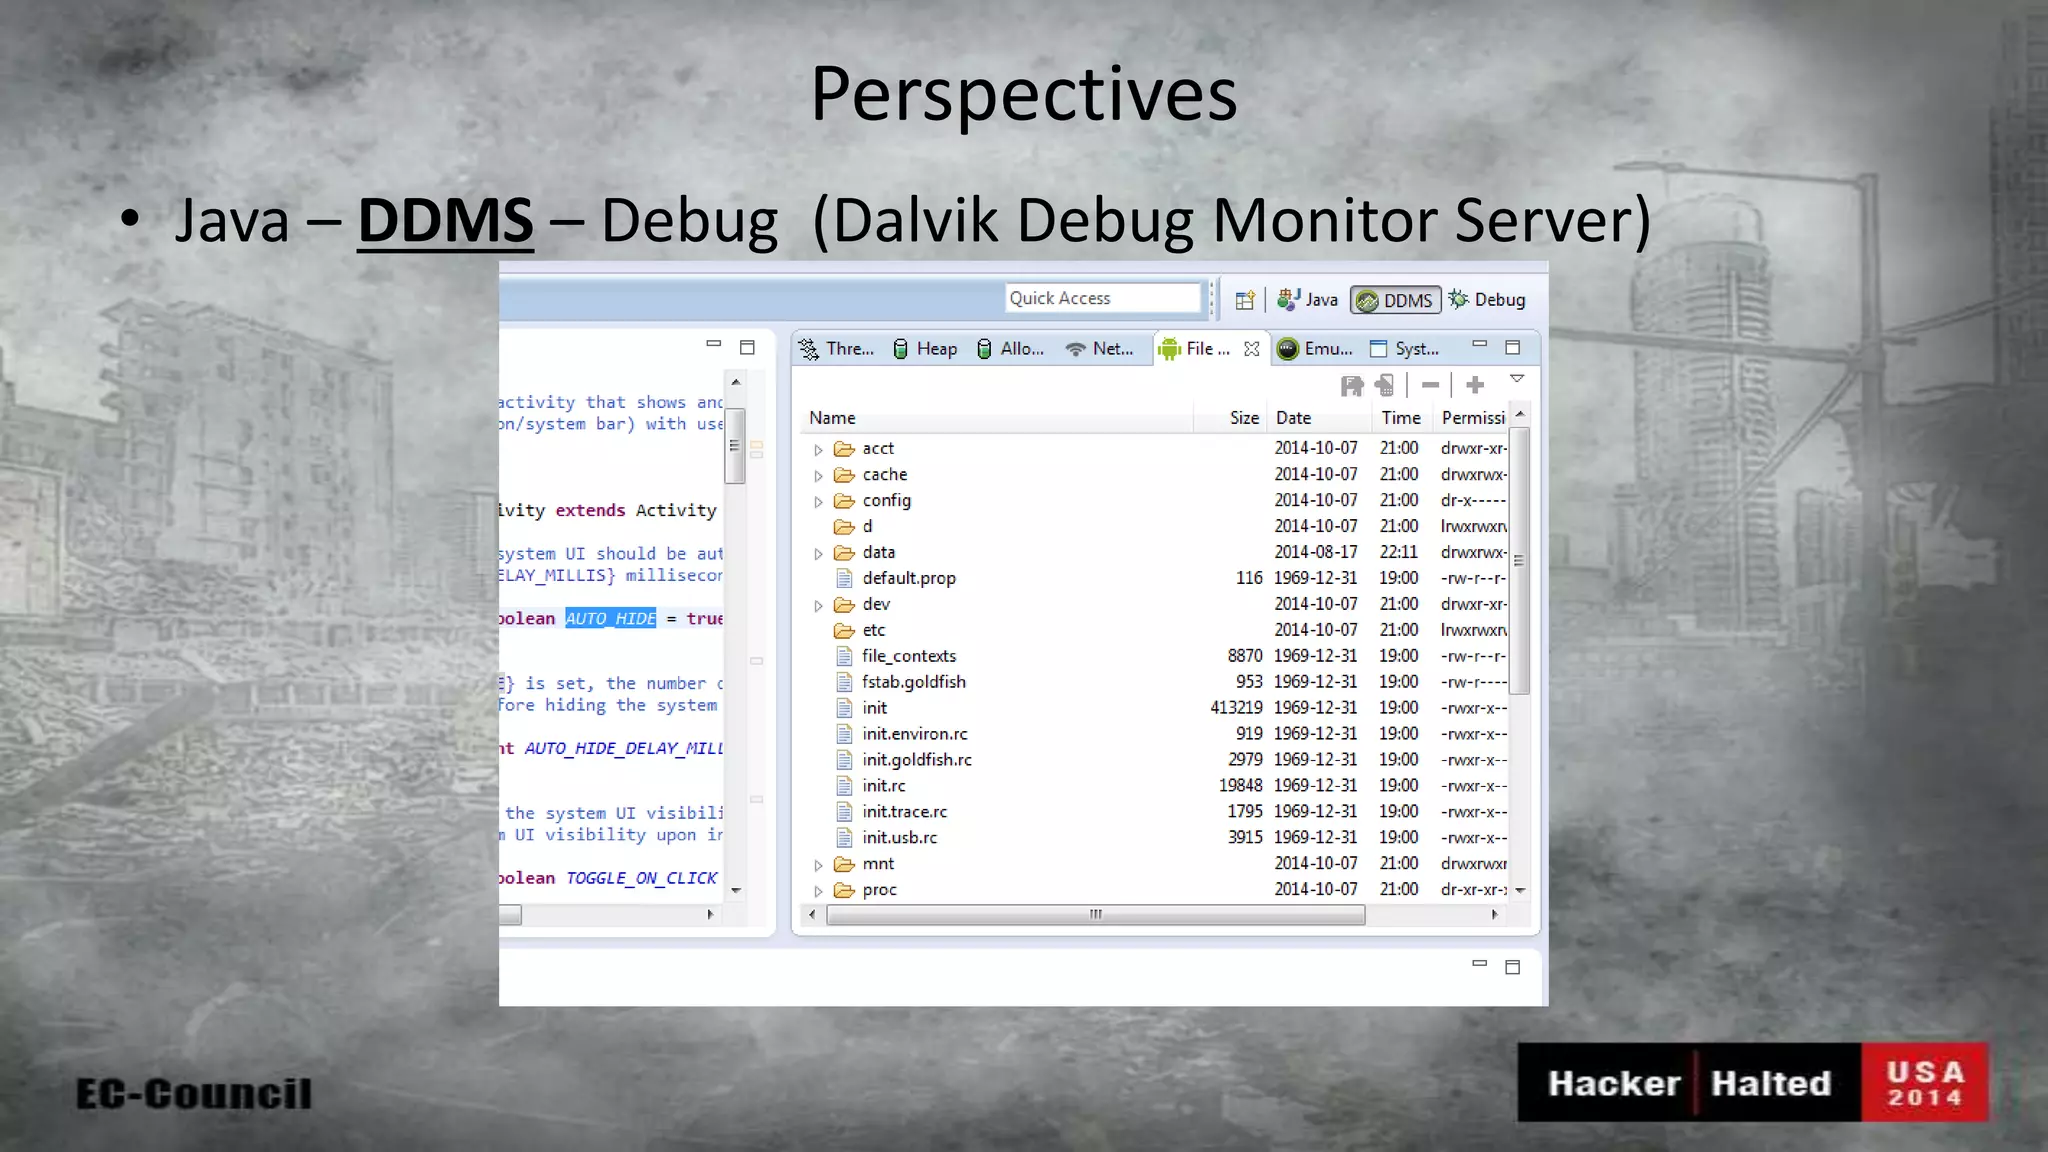Click AUTO_HIDE_DELAY_MILLIS in the code editor
2048x1152 pixels.
pos(624,749)
